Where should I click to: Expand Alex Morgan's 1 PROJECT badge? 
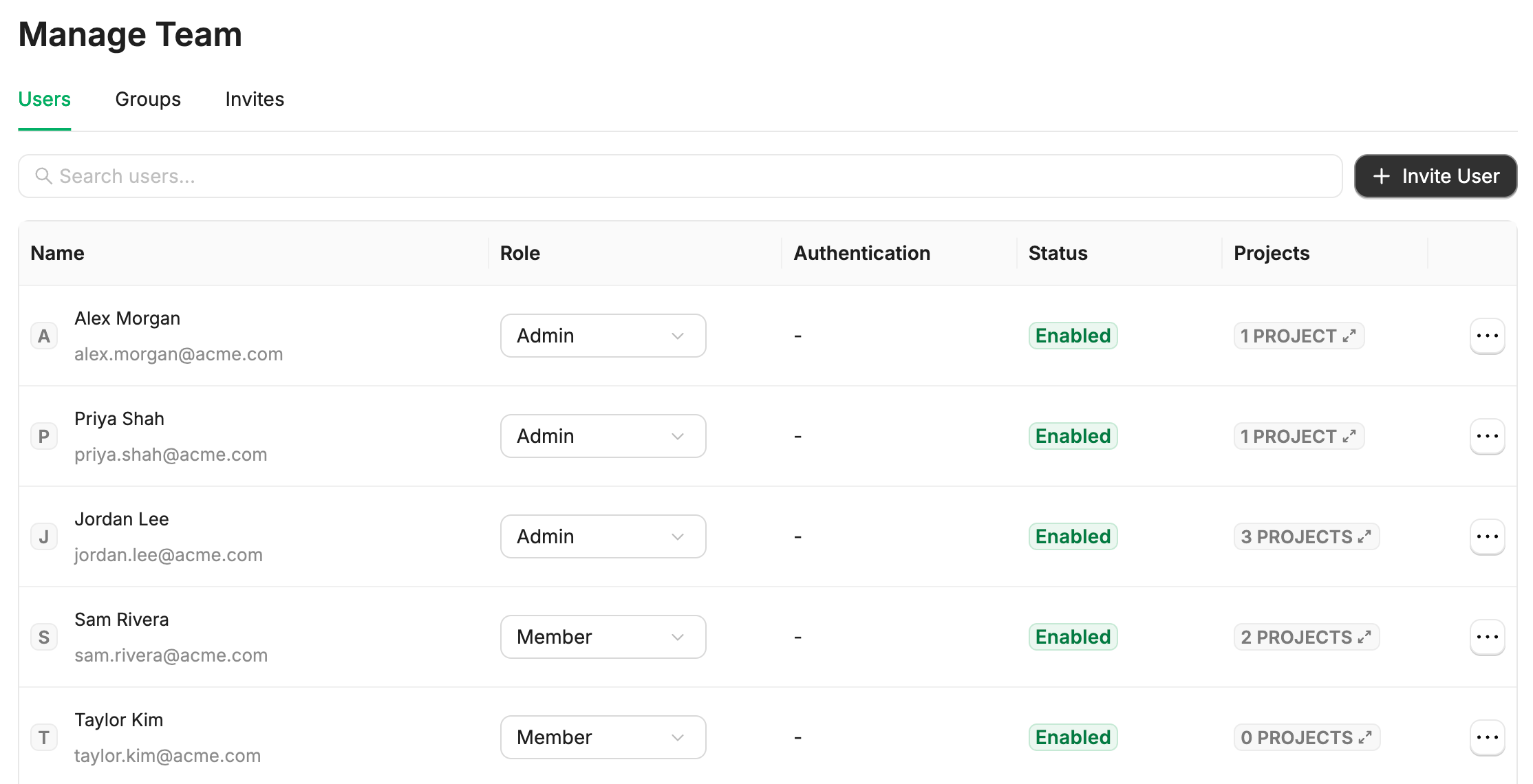tap(1299, 336)
